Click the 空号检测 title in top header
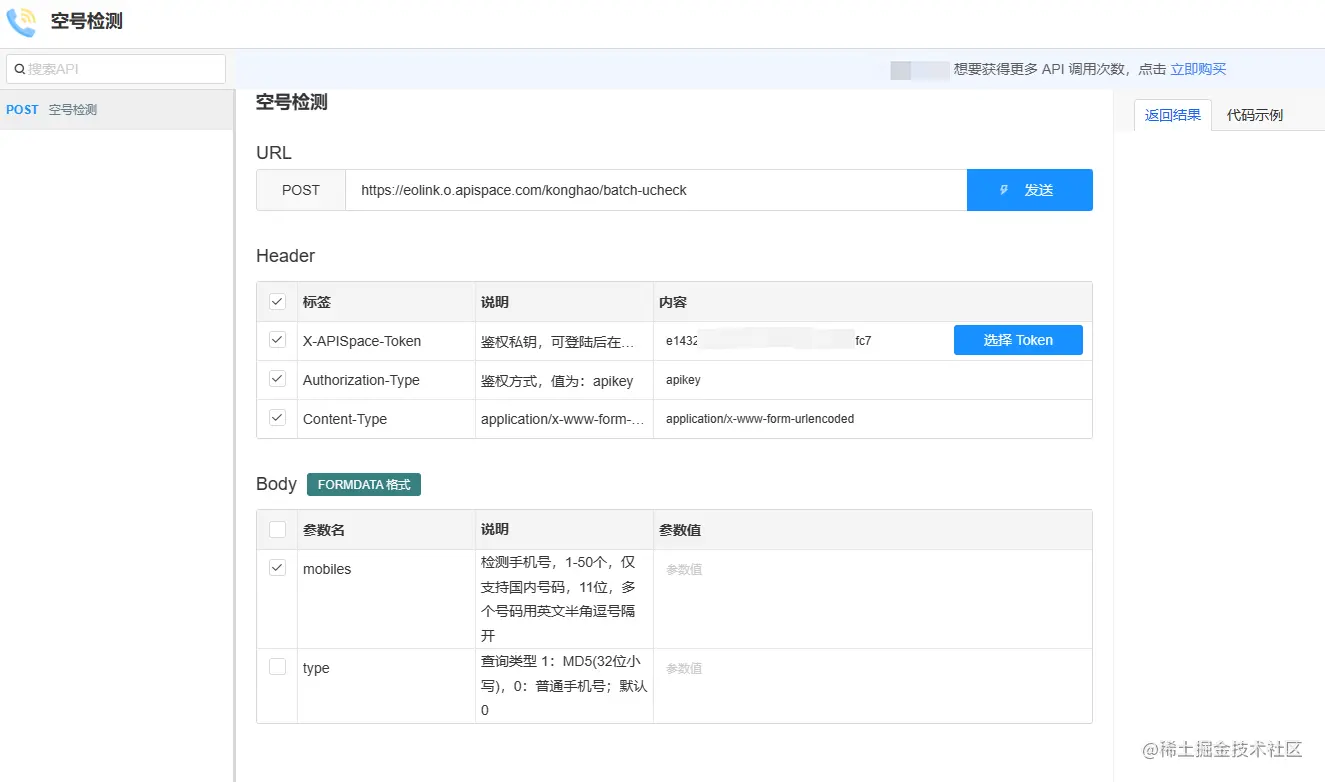1325x782 pixels. (87, 21)
